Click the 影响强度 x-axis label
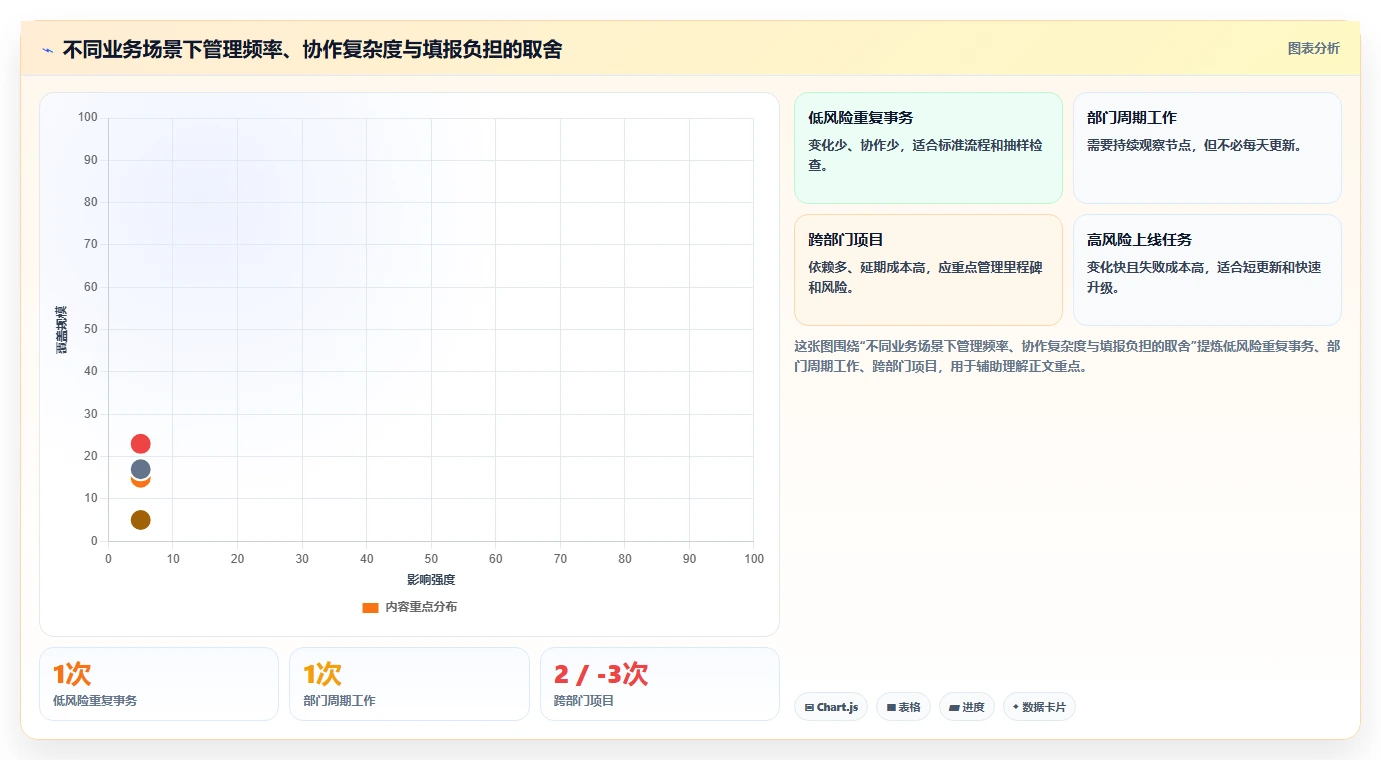Screen dimensions: 1381x760 431,580
